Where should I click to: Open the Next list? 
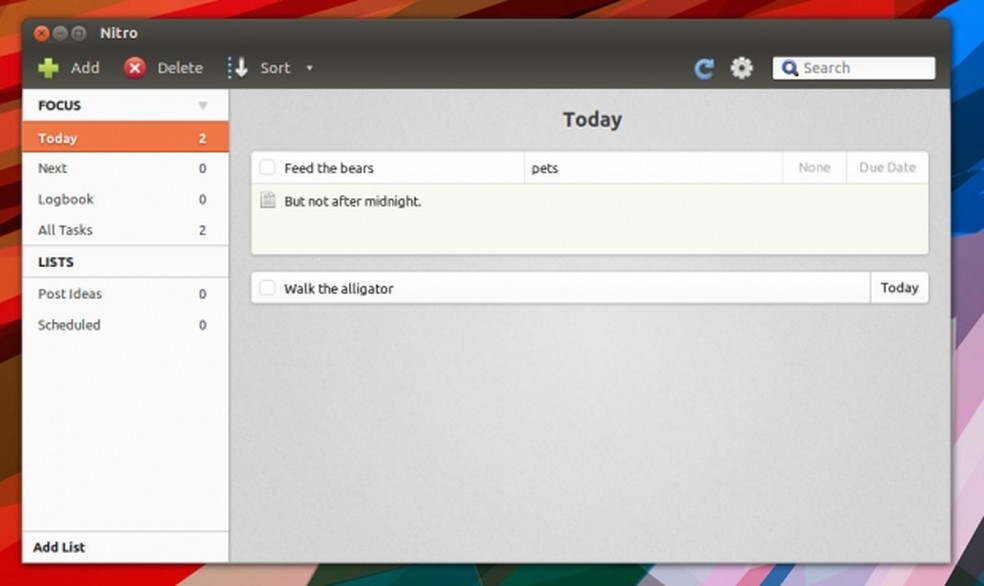pos(126,168)
